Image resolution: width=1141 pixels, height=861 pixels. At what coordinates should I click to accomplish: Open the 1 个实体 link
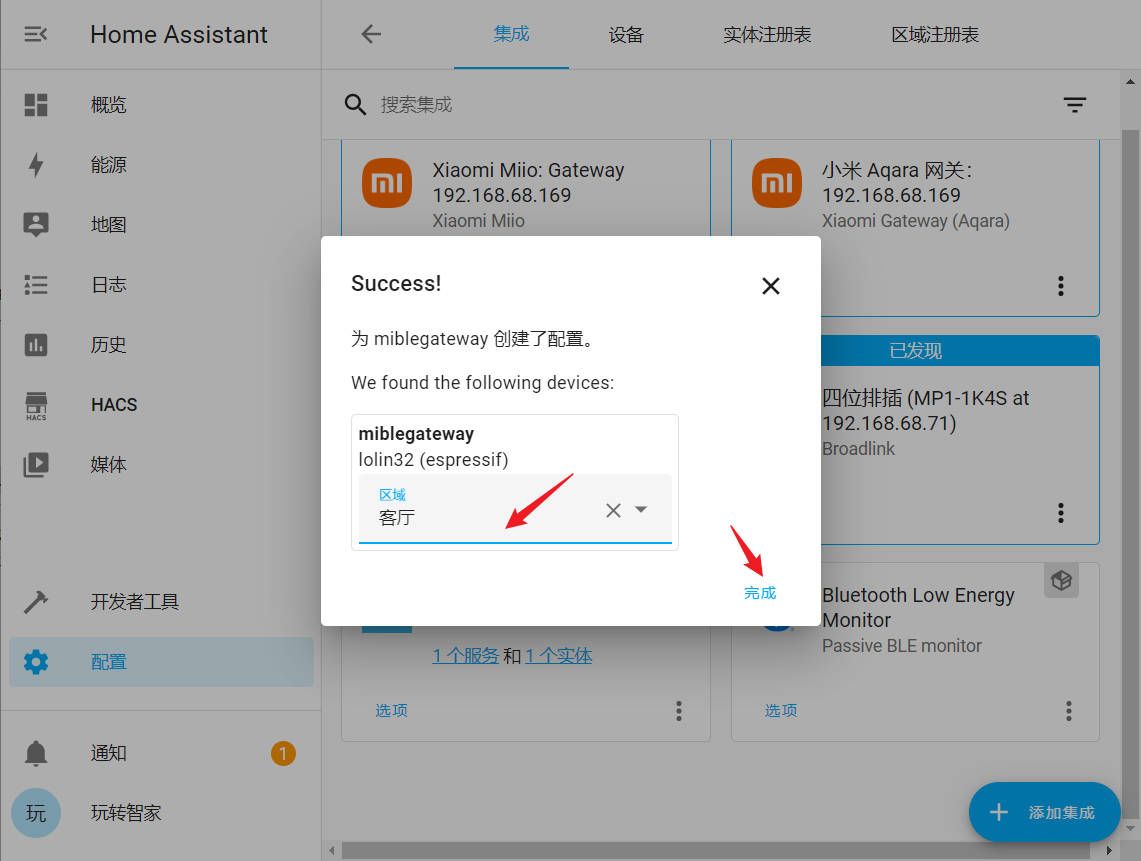pos(559,656)
